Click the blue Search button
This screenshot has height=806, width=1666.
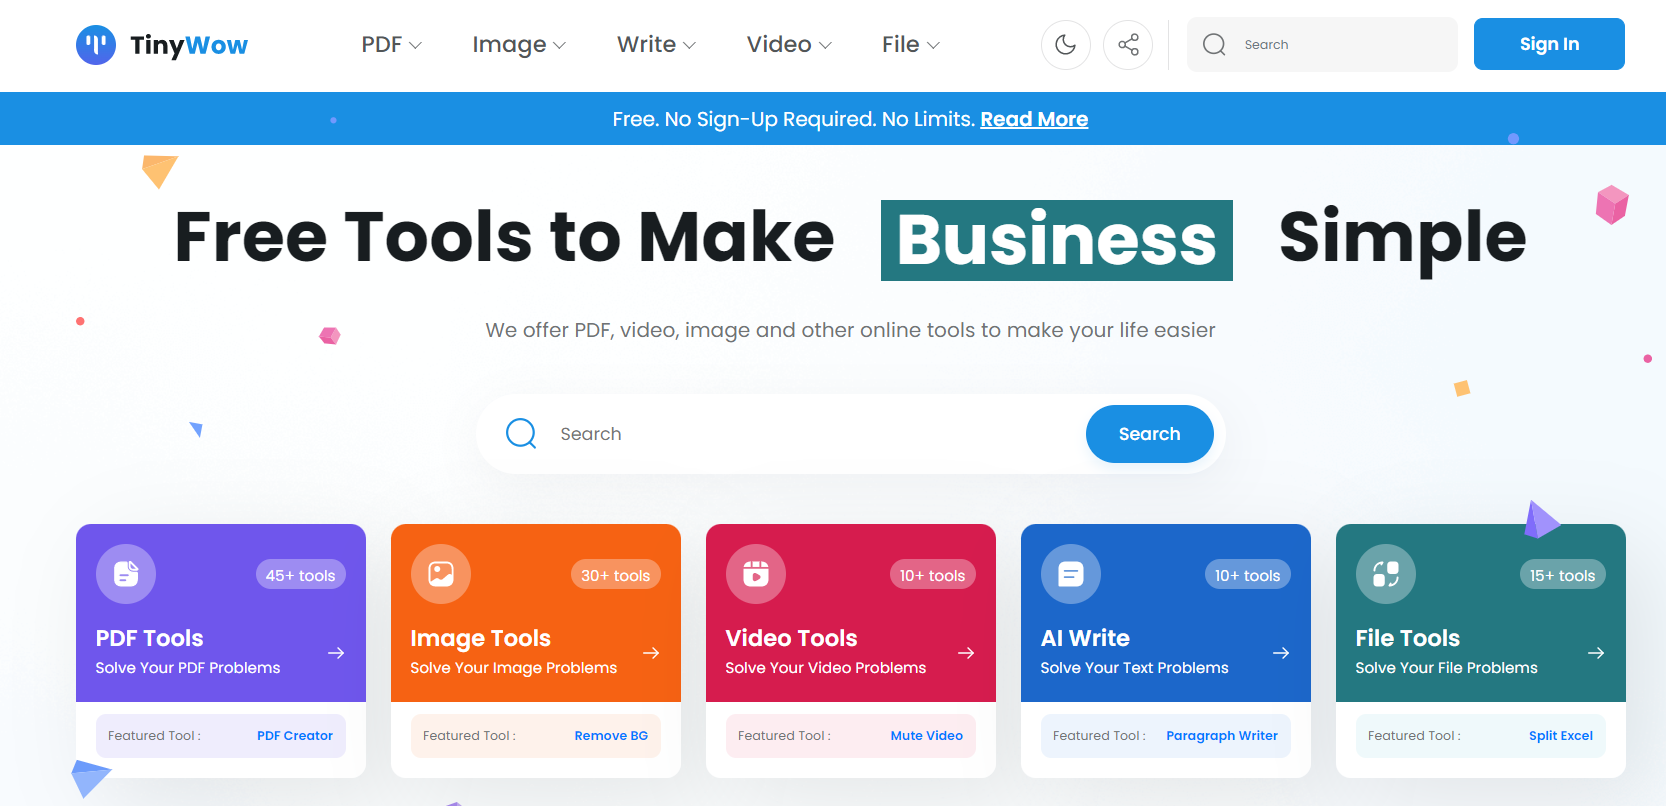1150,434
